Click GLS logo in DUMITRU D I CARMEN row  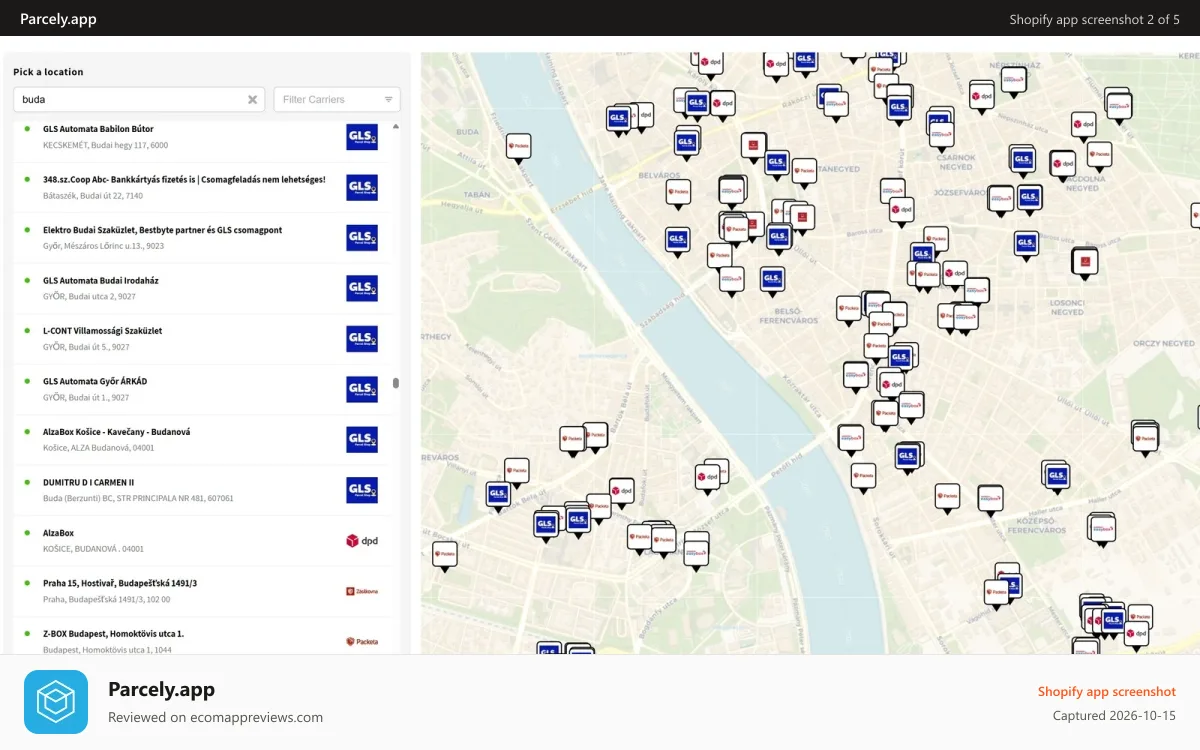click(x=362, y=490)
